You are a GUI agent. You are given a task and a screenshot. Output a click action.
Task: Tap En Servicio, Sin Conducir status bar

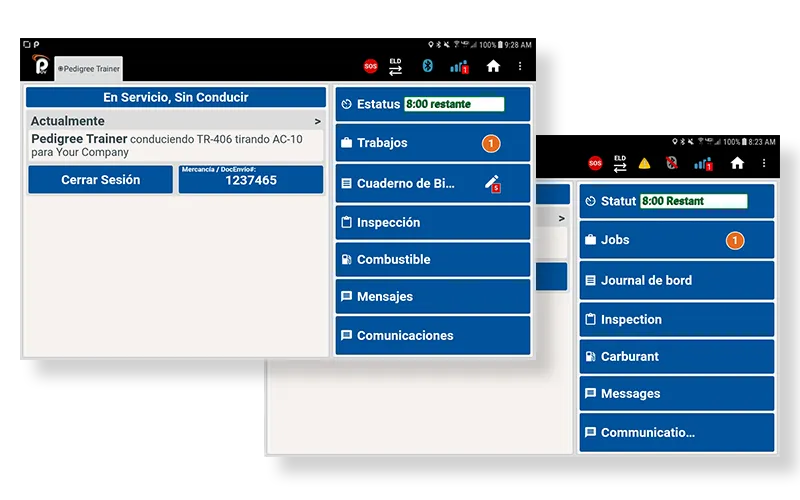coord(176,97)
